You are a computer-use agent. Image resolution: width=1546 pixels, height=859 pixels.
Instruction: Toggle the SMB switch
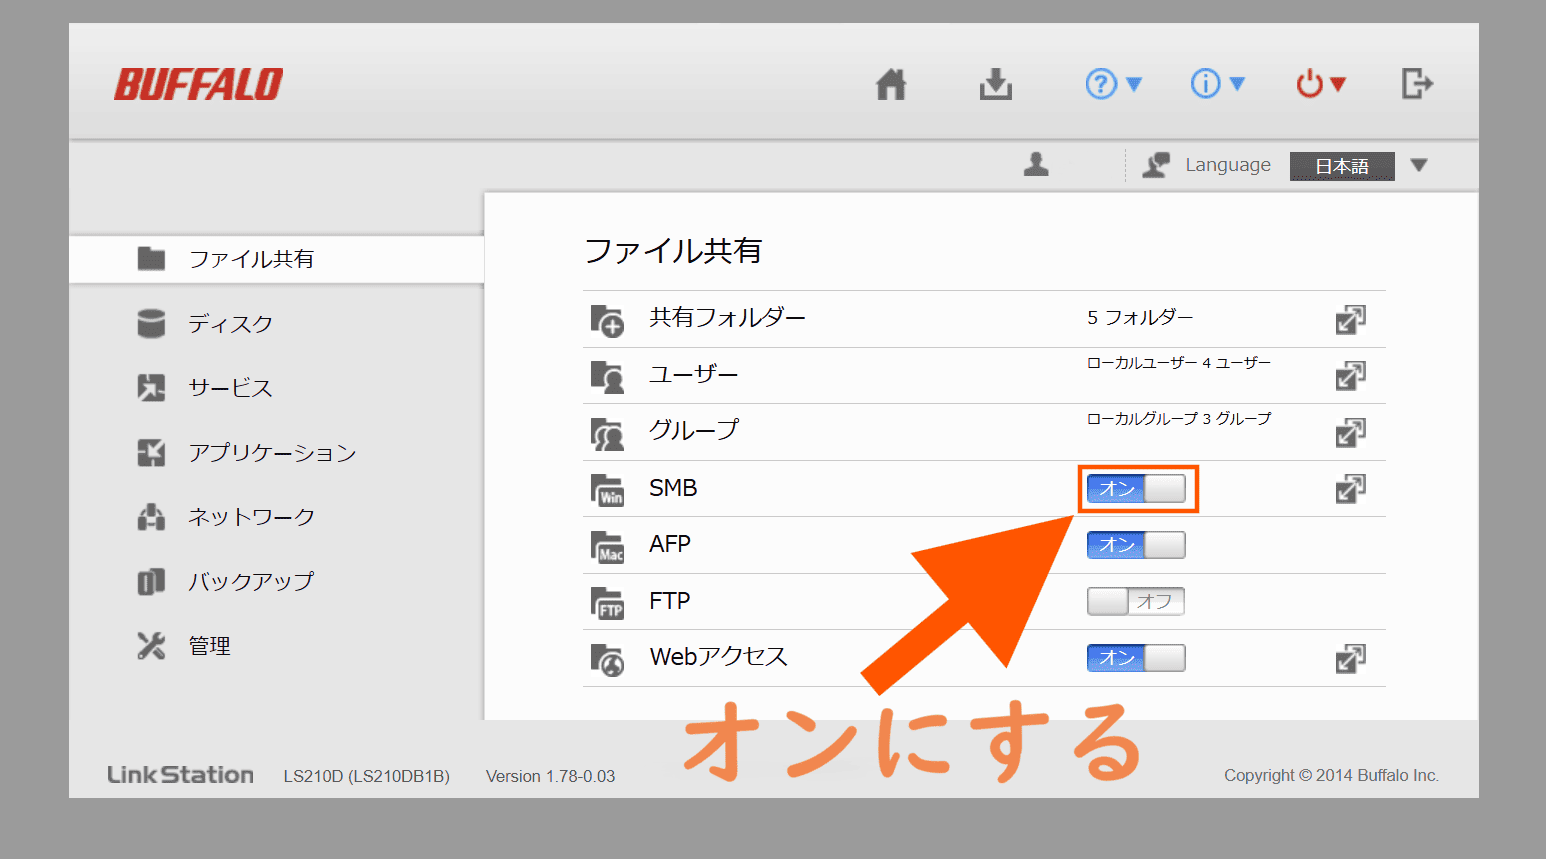pos(1136,489)
